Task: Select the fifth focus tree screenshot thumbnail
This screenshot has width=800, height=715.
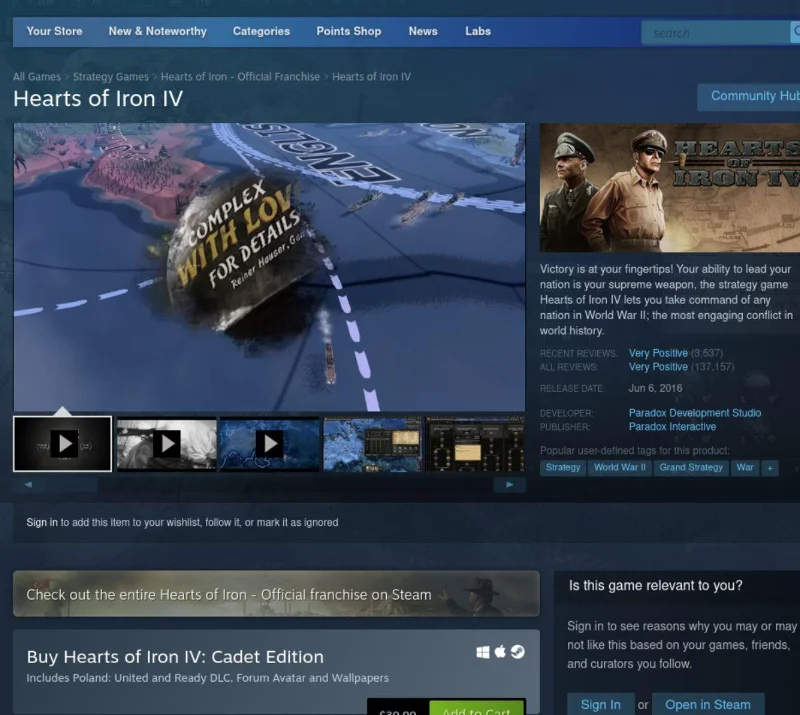Action: pos(476,443)
